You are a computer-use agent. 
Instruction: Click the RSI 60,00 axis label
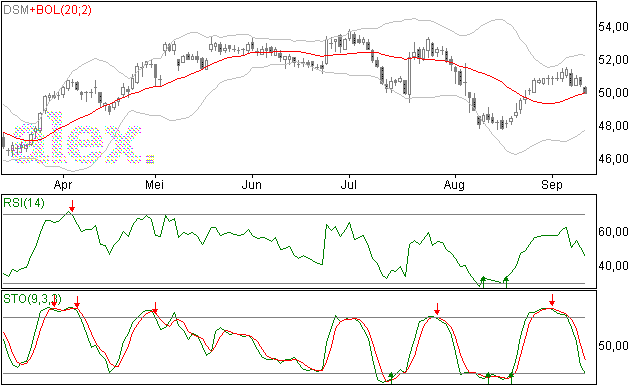(x=613, y=232)
